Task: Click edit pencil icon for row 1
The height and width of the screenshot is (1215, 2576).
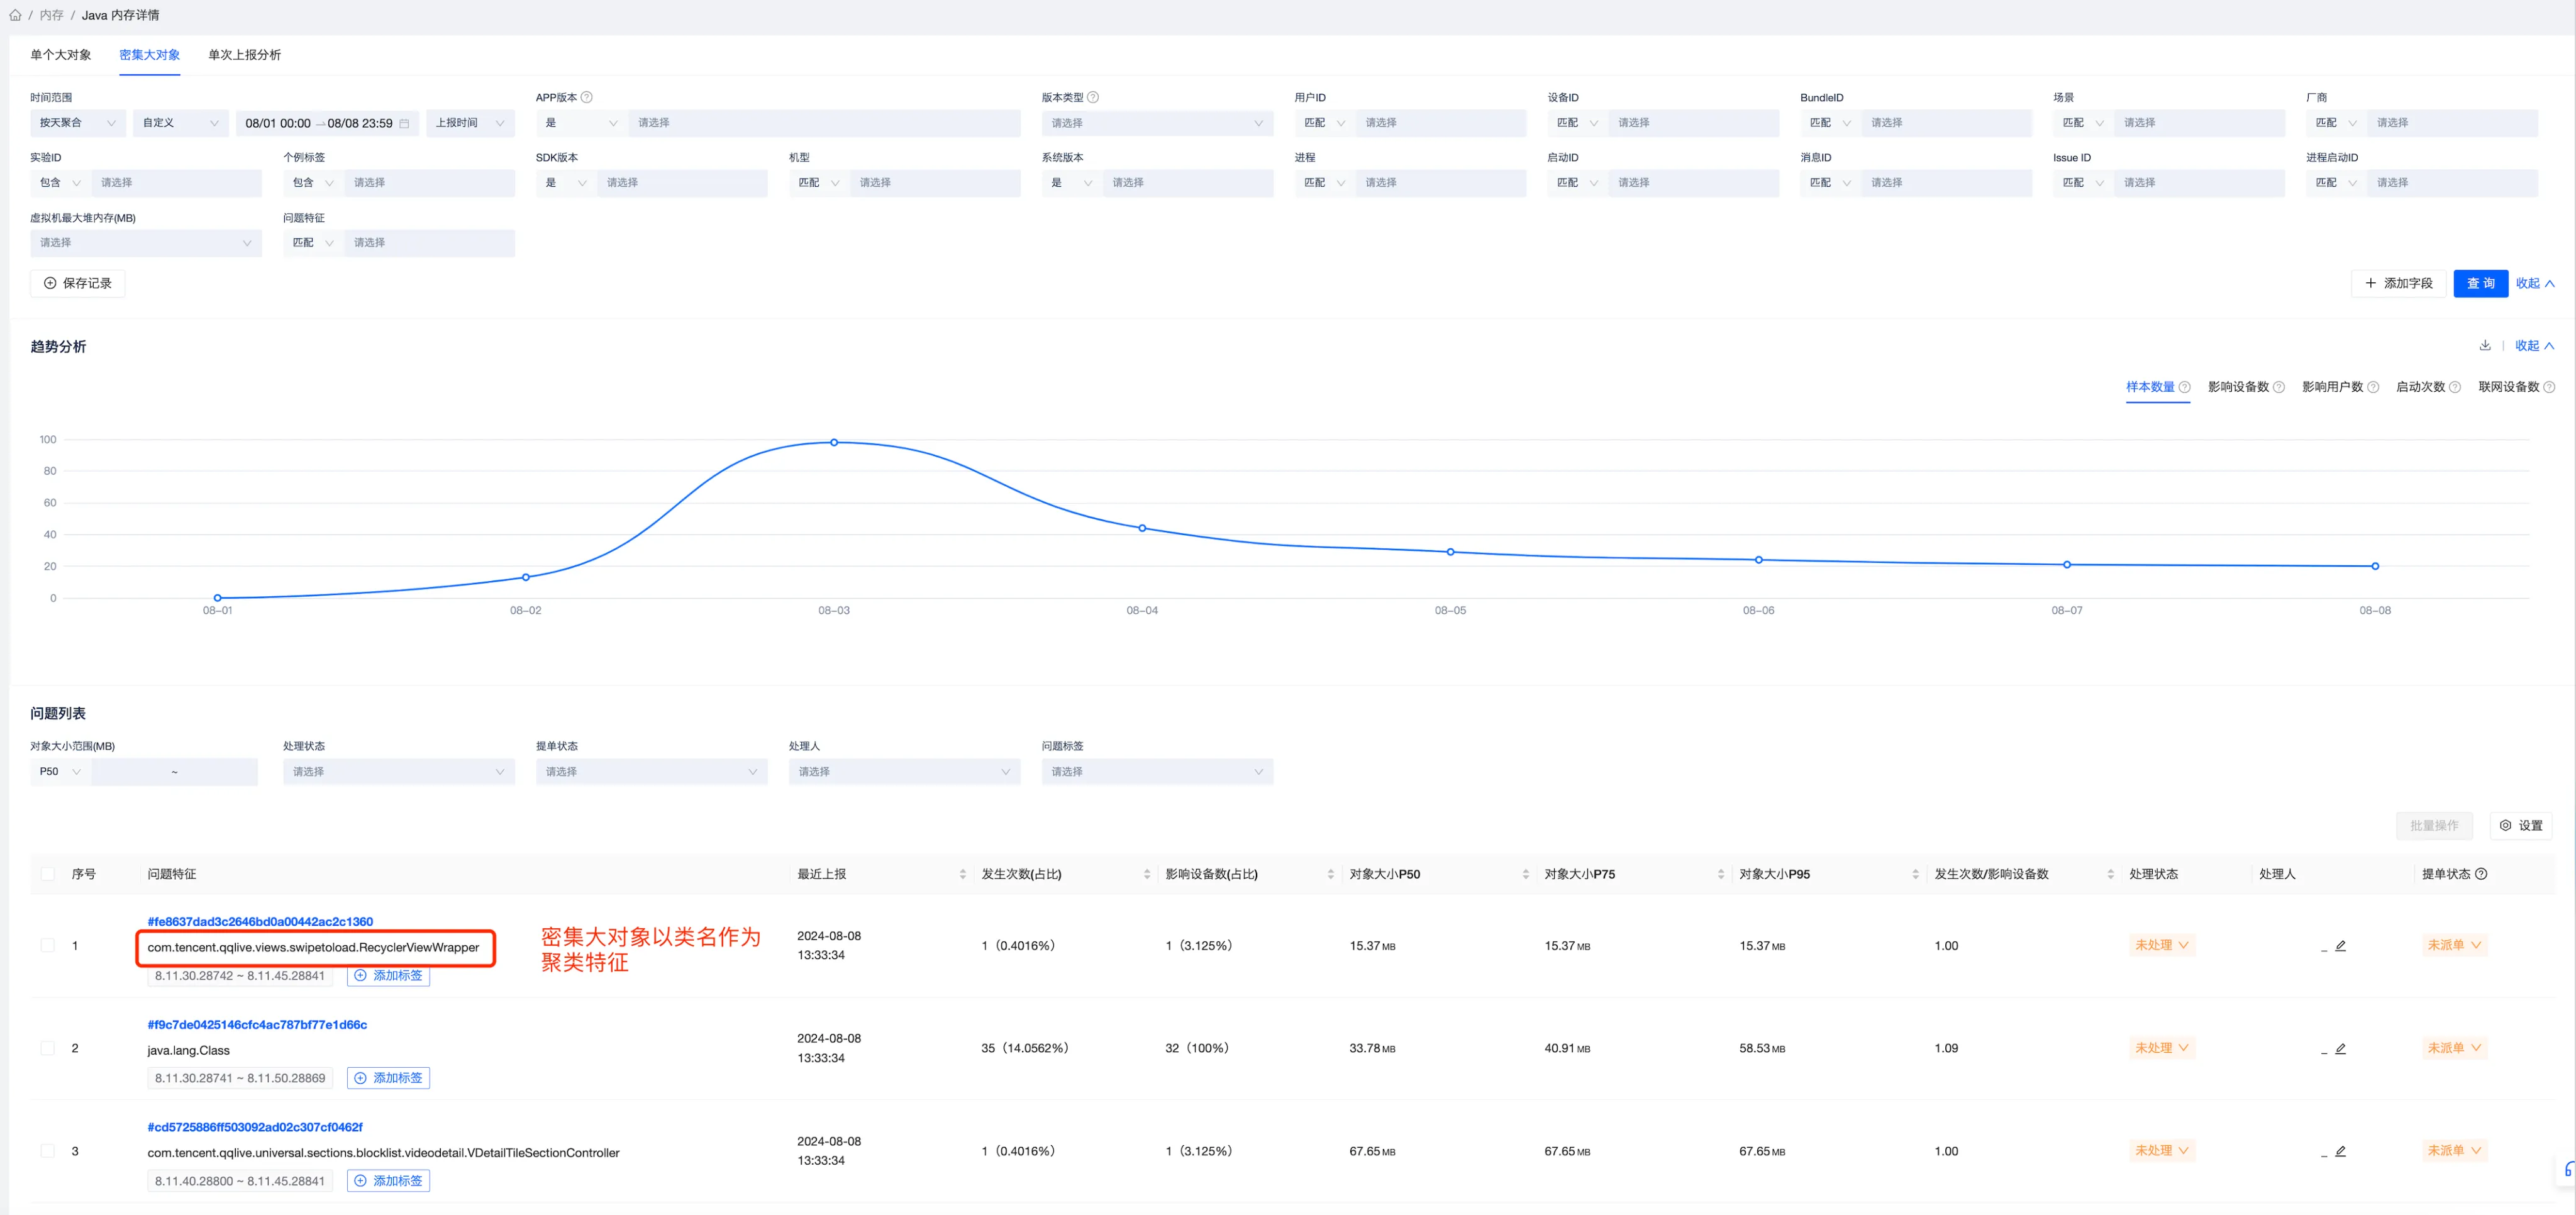Action: (2340, 946)
